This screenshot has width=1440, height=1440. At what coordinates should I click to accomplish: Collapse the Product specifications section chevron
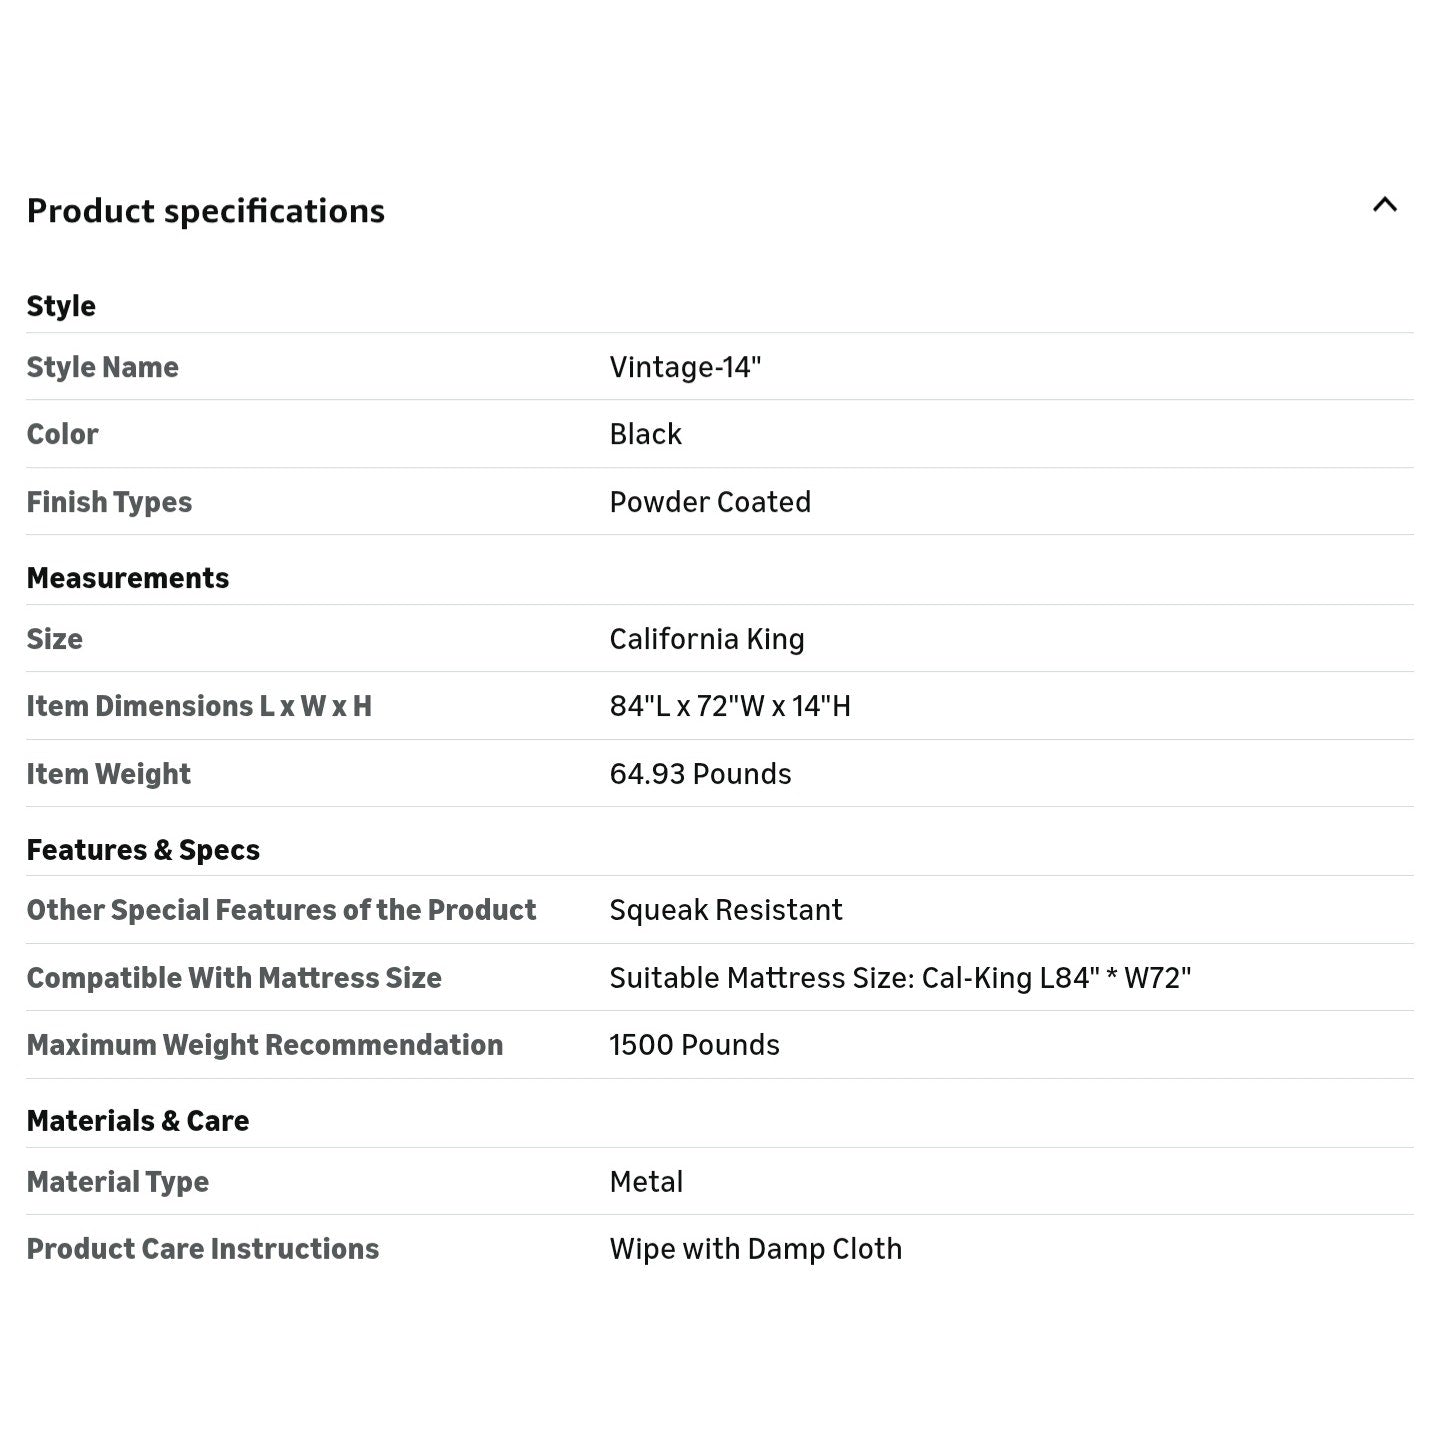(1384, 206)
